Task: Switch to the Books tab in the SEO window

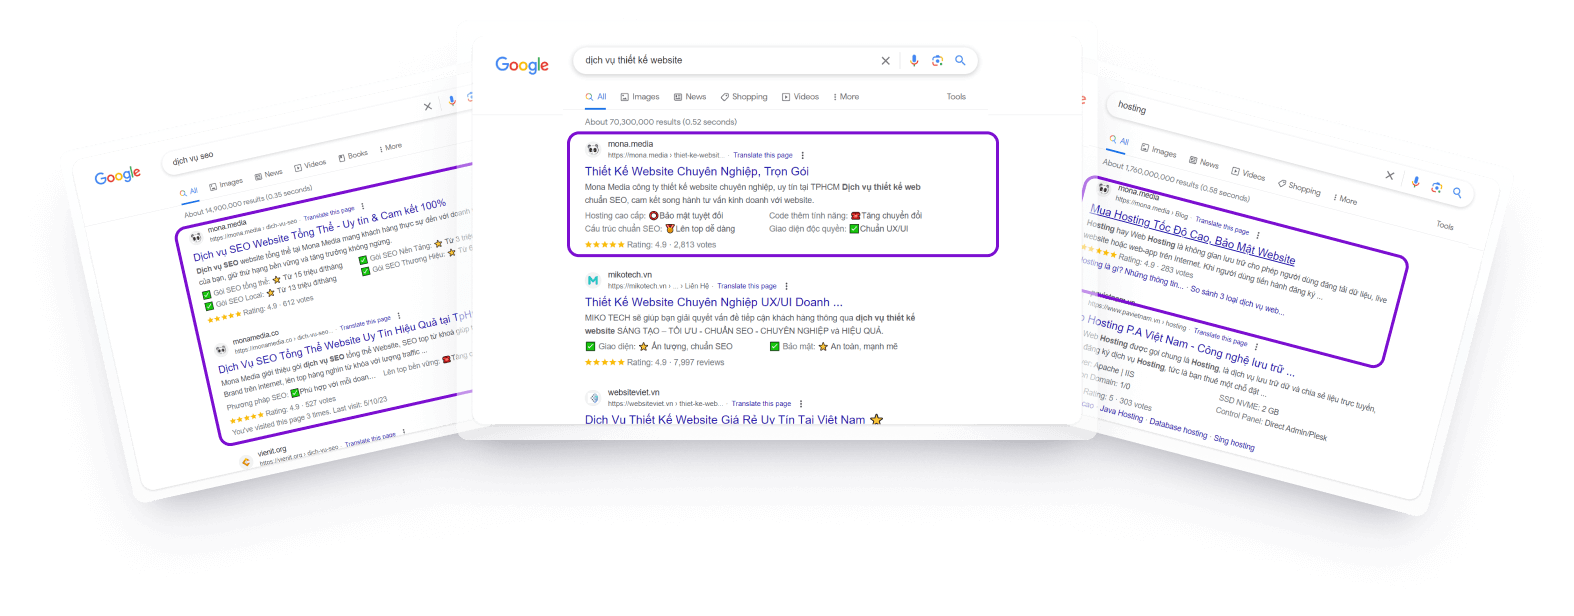Action: coord(353,155)
